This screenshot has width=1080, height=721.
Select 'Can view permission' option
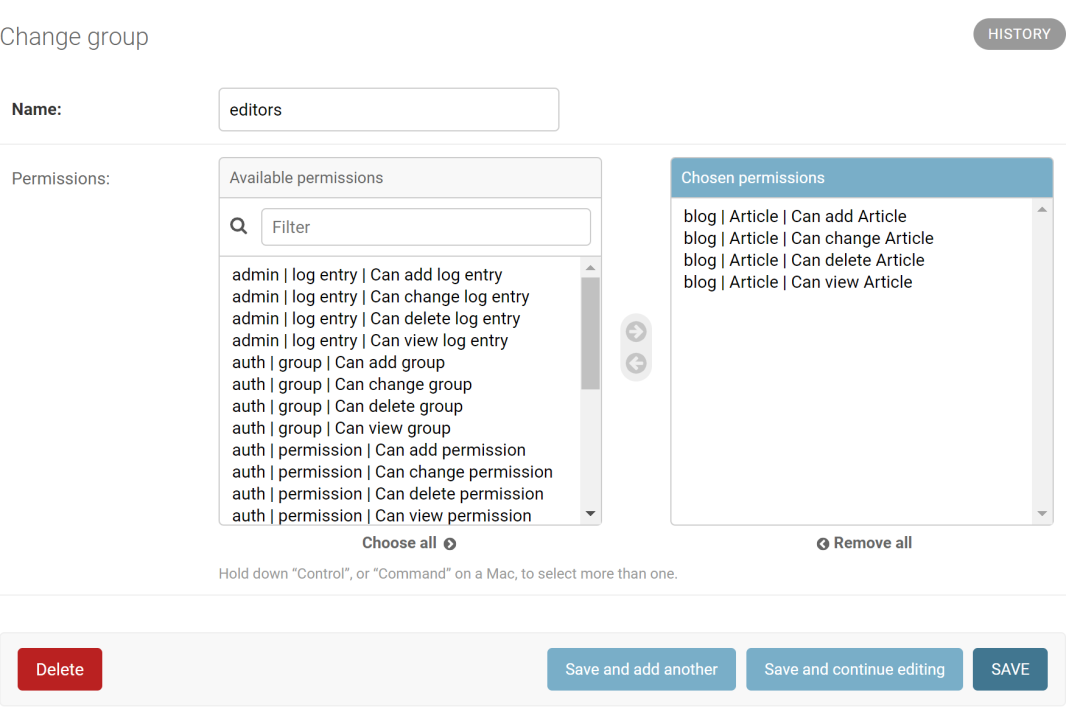(382, 516)
